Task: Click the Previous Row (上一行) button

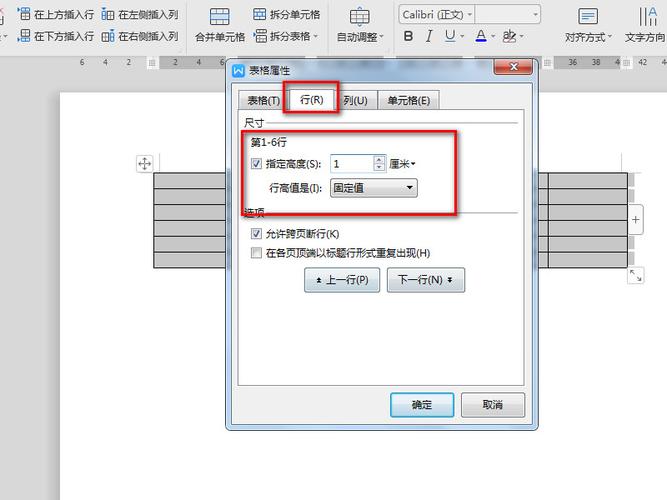Action: [342, 280]
